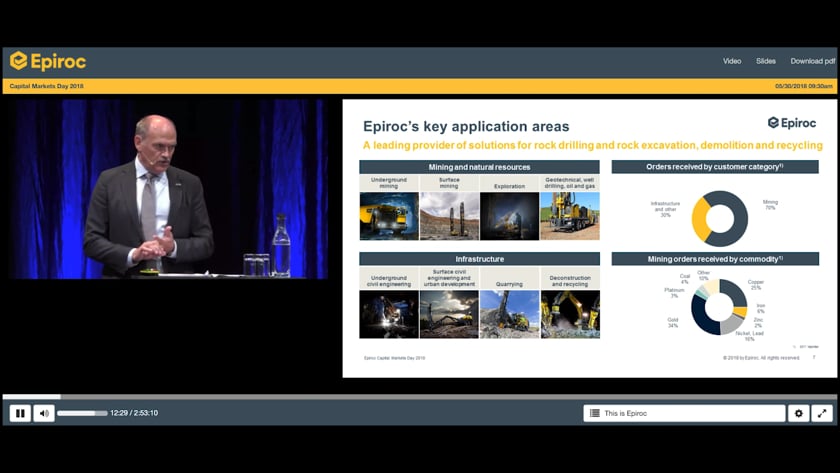Screen dimensions: 840x473
Task: Click the Deconstruction and recycling photo
Action: coord(570,314)
